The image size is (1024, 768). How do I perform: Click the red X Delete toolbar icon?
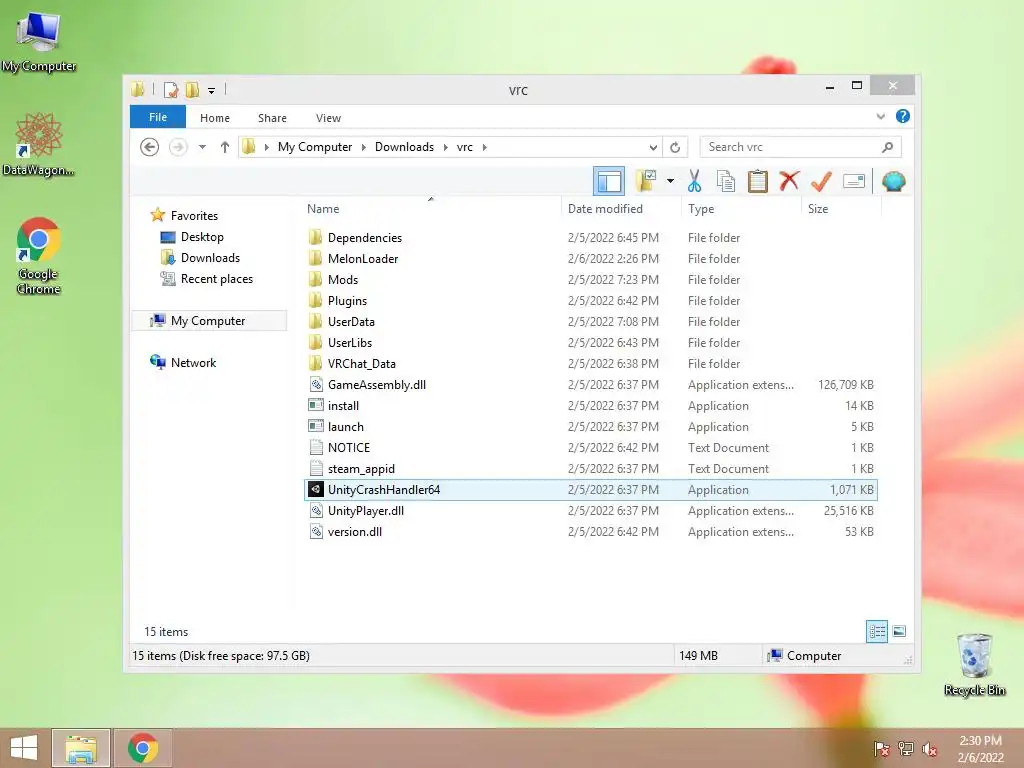[x=790, y=180]
